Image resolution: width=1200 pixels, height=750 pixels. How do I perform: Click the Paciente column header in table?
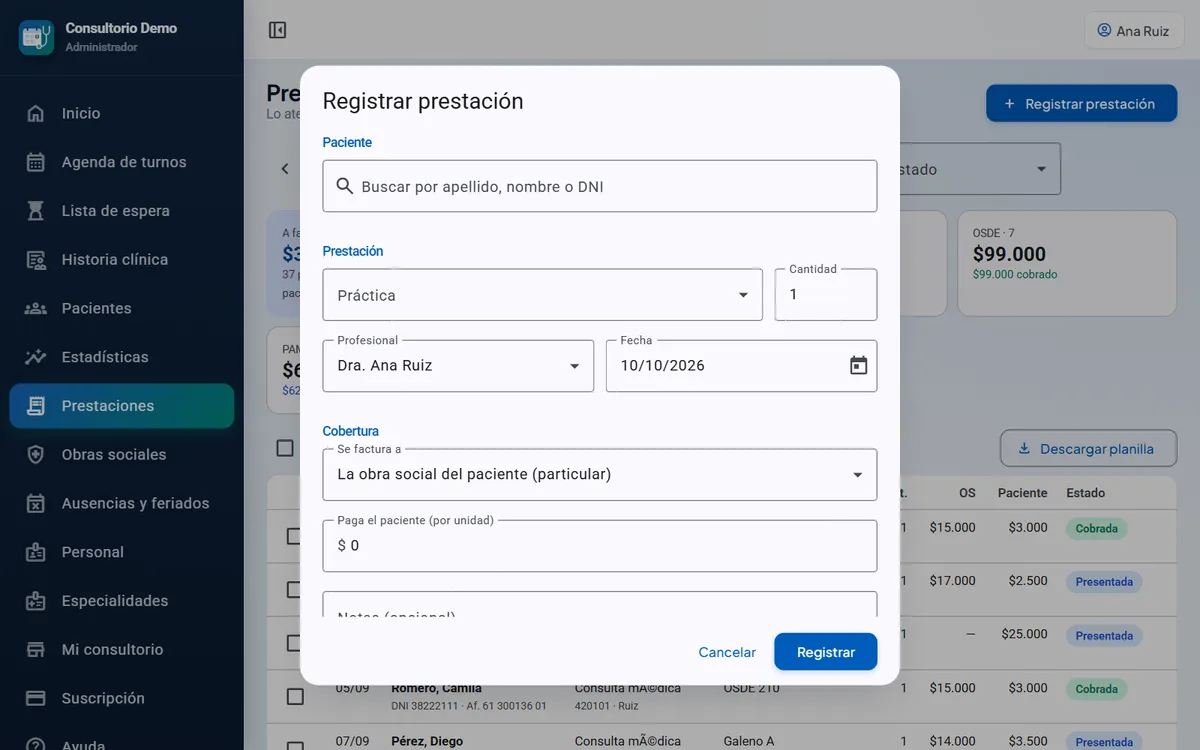pos(1022,493)
